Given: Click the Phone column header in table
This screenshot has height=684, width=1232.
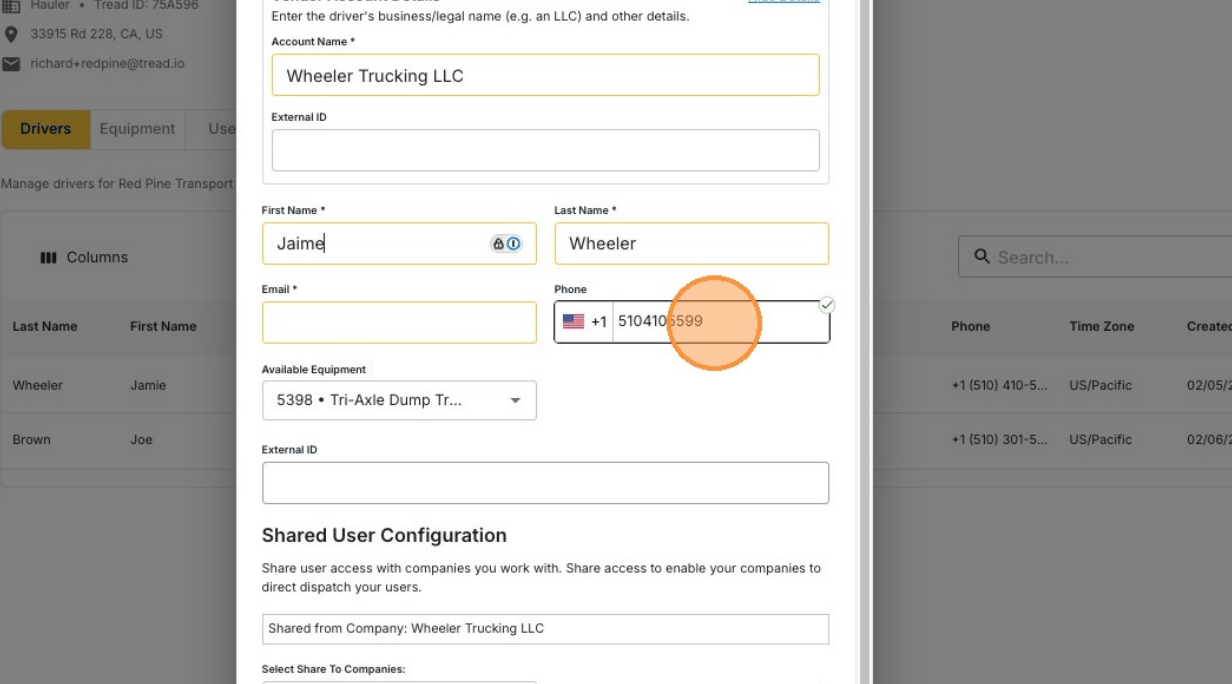Looking at the screenshot, I should [x=970, y=326].
